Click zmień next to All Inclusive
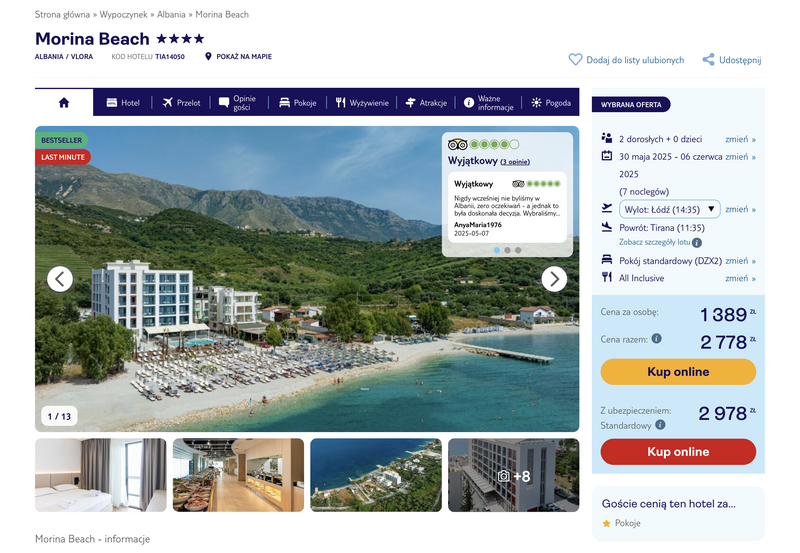 pos(740,278)
